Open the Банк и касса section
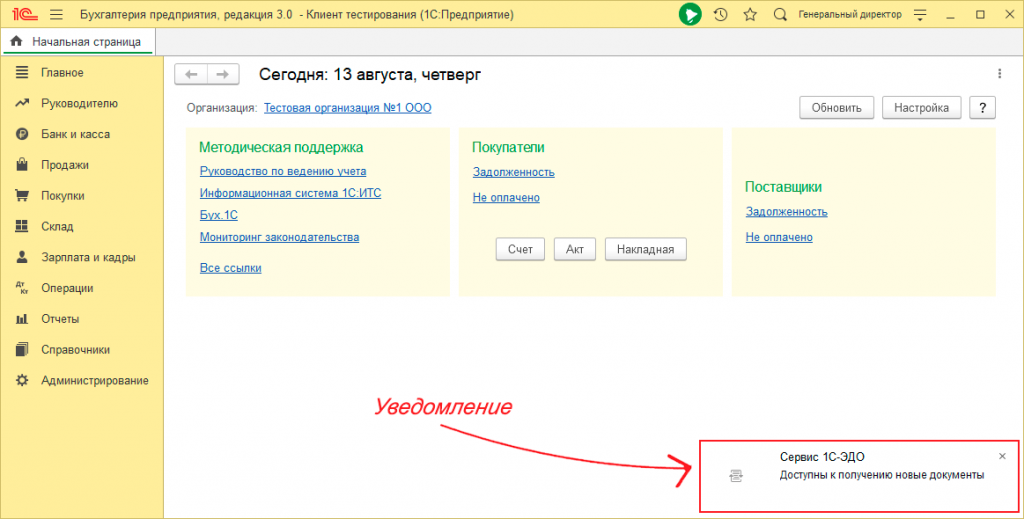 (75, 134)
